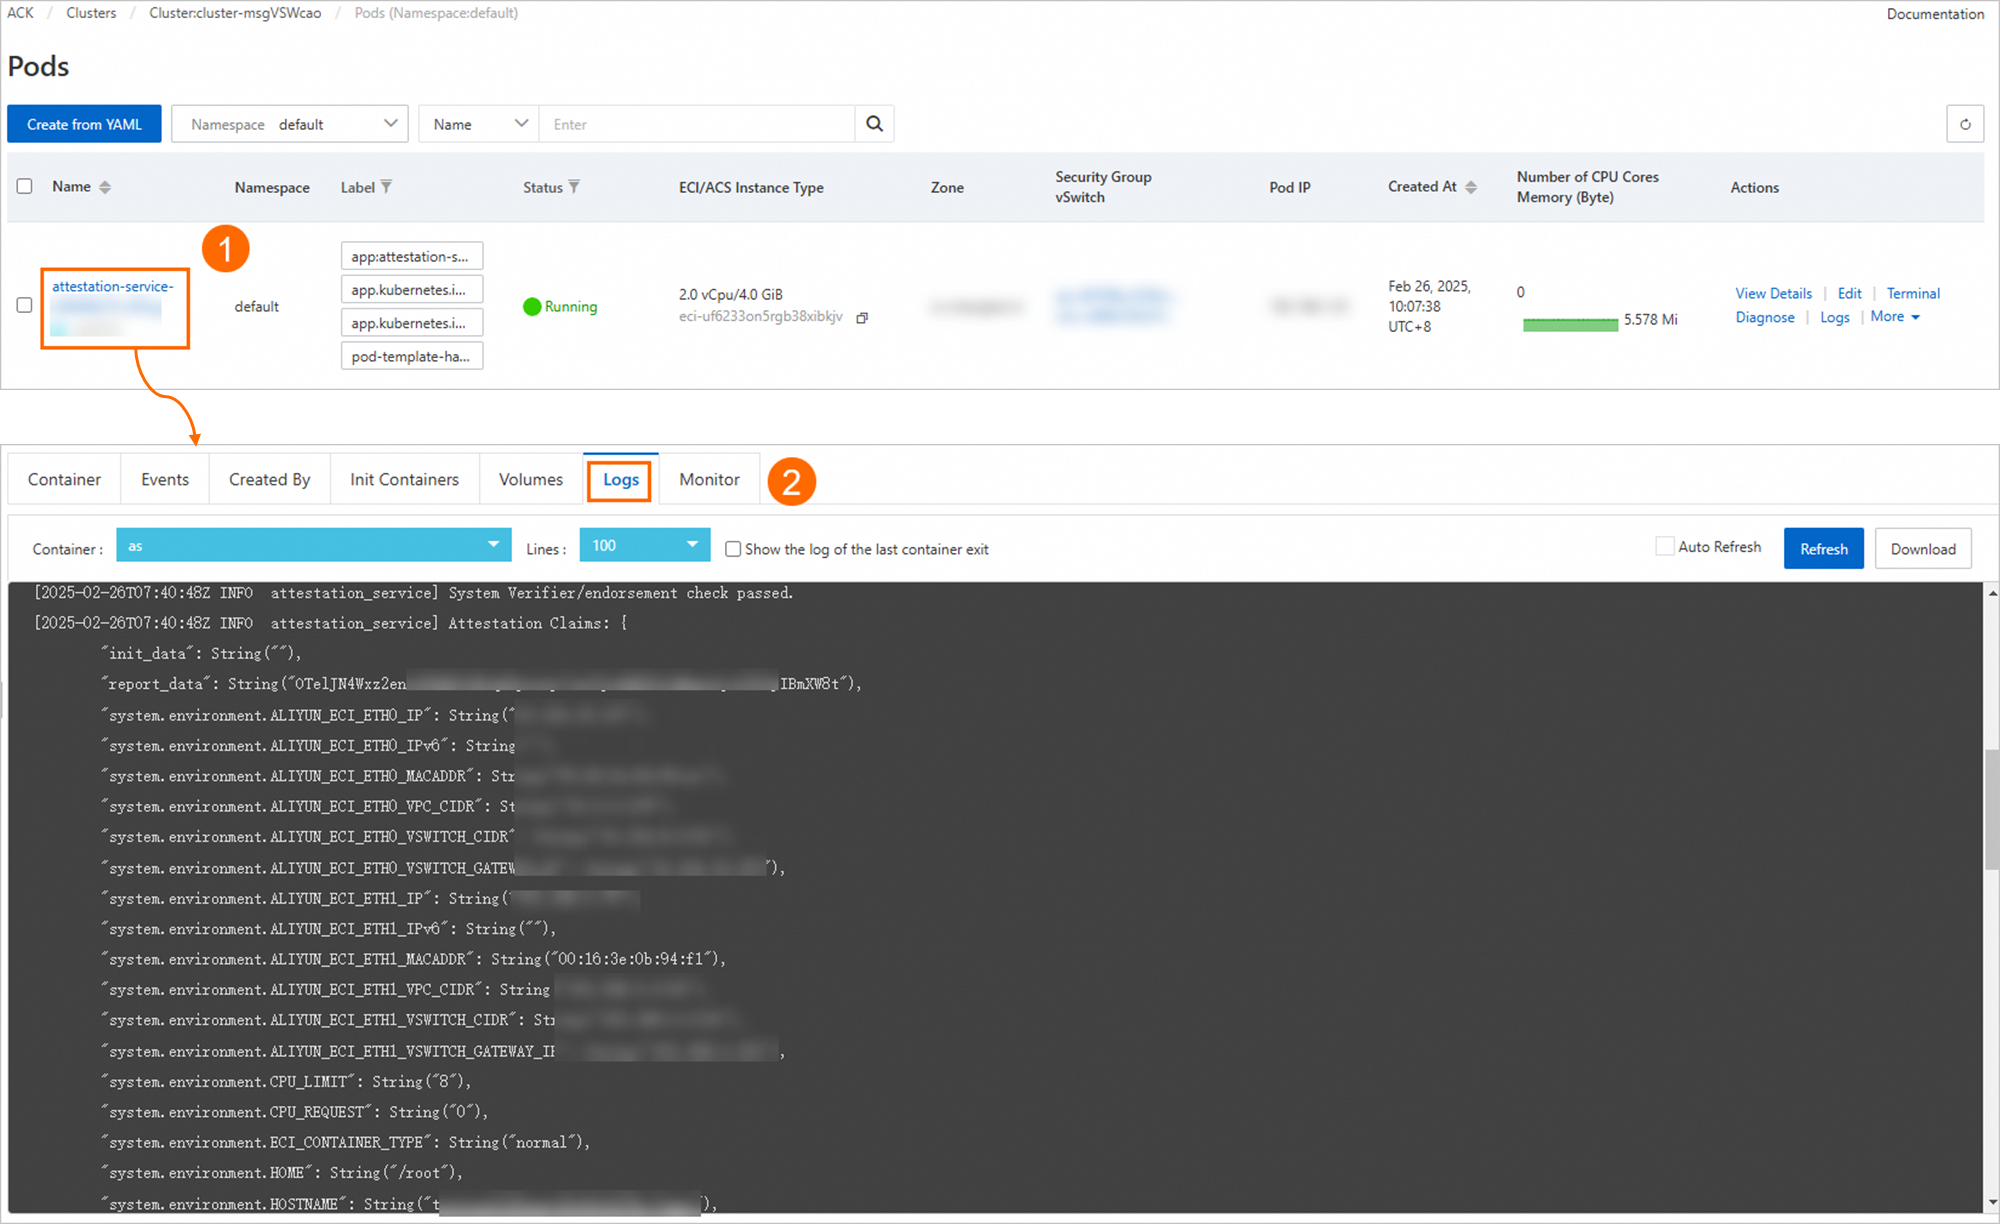Viewport: 2000px width, 1224px height.
Task: Sort by Created At column arrows
Action: pyautogui.click(x=1471, y=187)
